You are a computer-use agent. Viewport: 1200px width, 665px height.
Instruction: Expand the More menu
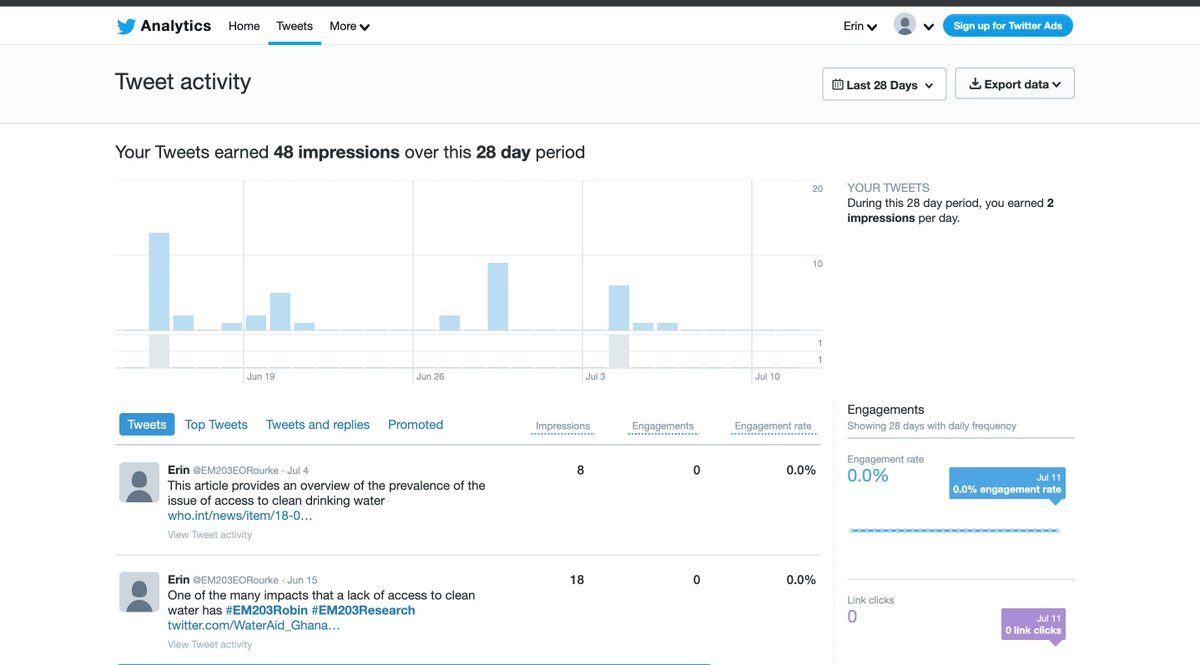click(350, 26)
